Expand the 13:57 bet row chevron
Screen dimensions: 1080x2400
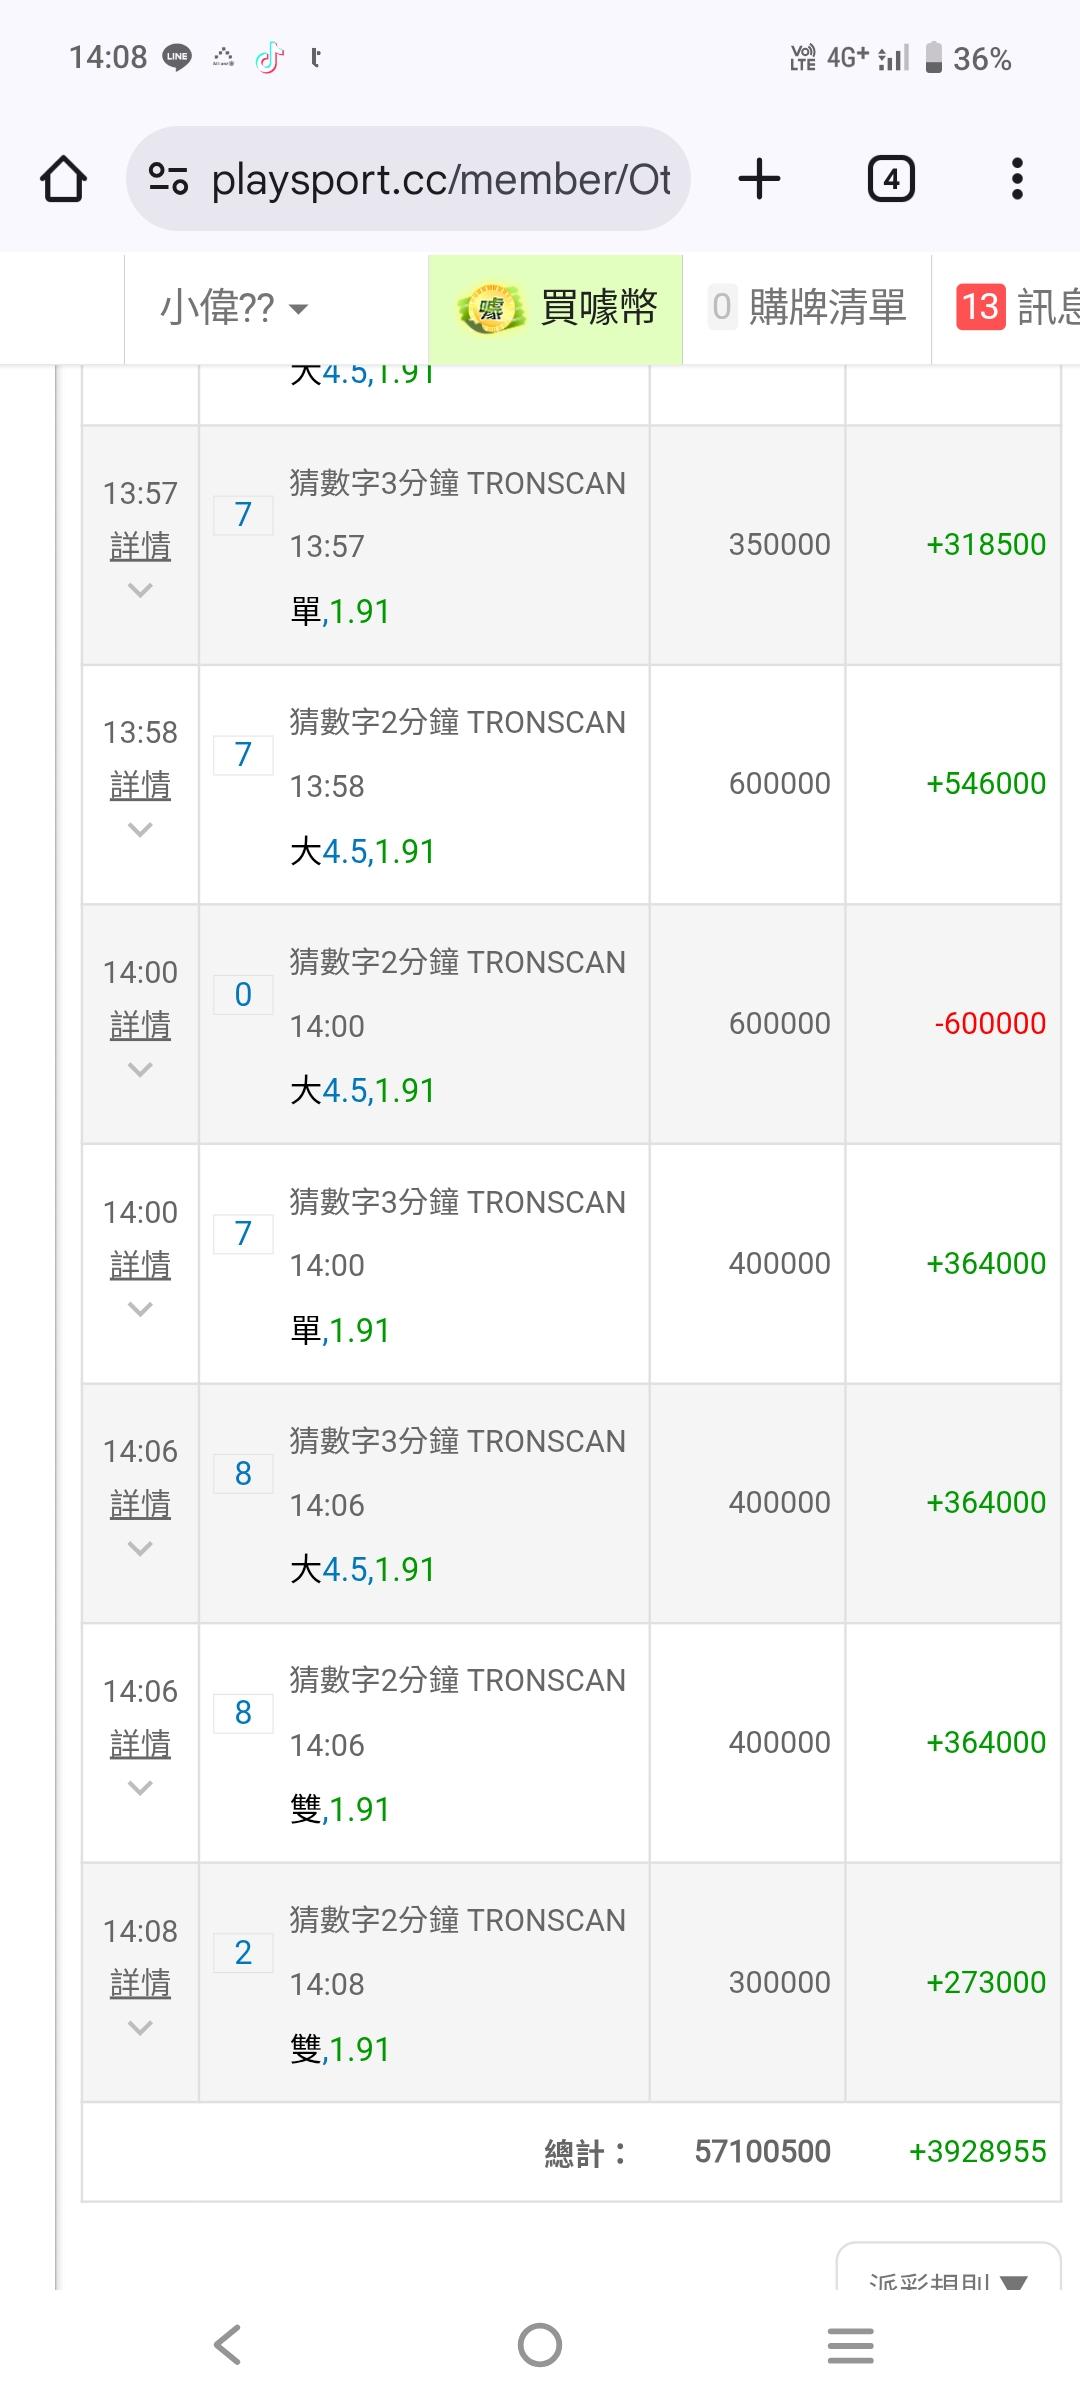(140, 590)
